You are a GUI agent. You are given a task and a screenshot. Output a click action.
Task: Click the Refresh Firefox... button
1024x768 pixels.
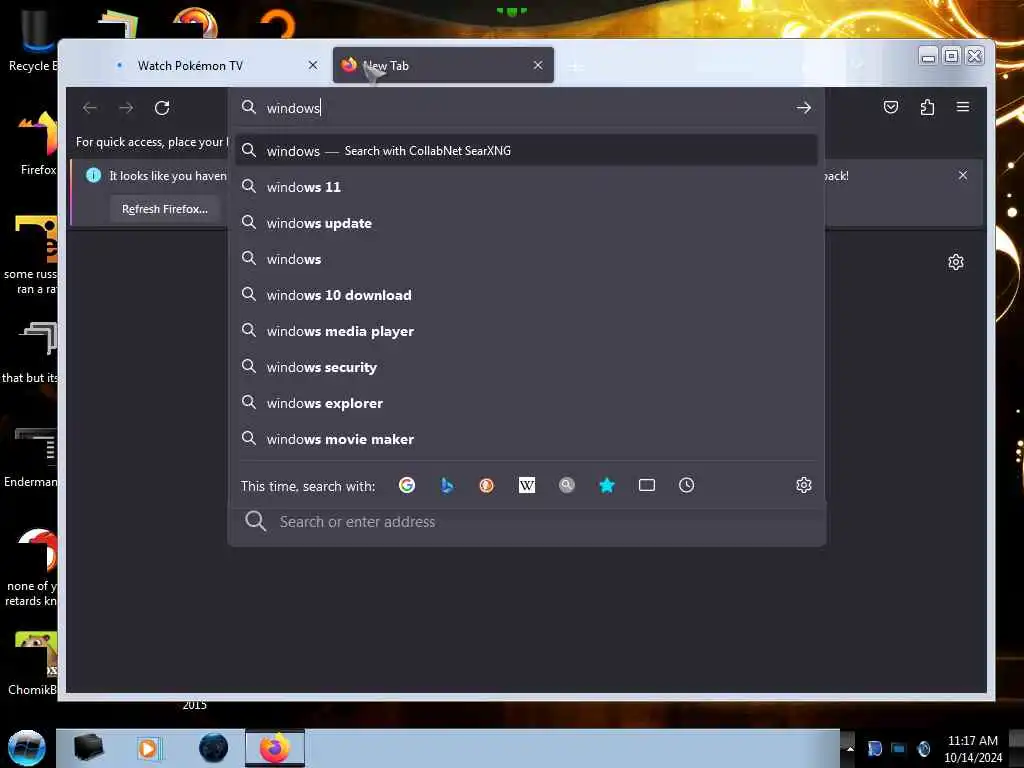click(165, 209)
